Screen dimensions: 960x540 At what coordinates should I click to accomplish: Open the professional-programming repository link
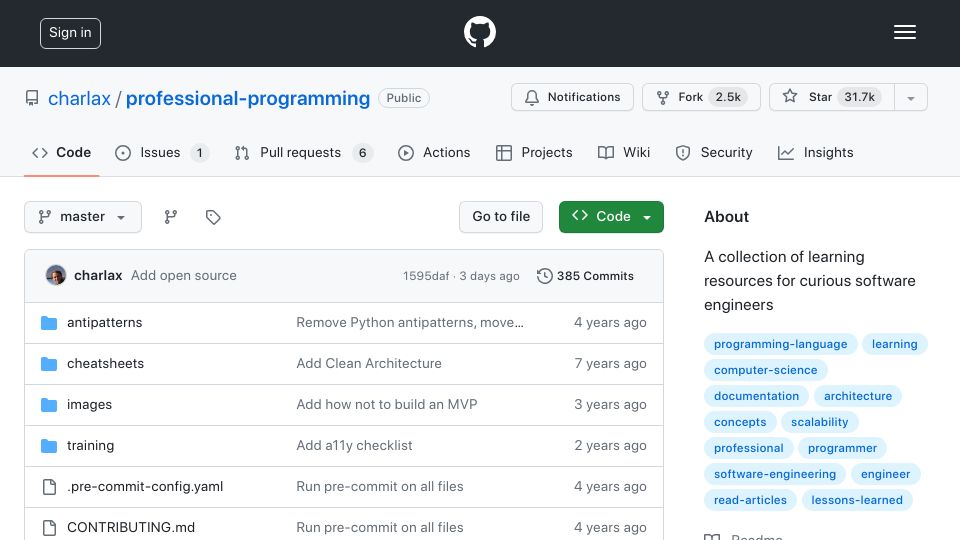(248, 98)
